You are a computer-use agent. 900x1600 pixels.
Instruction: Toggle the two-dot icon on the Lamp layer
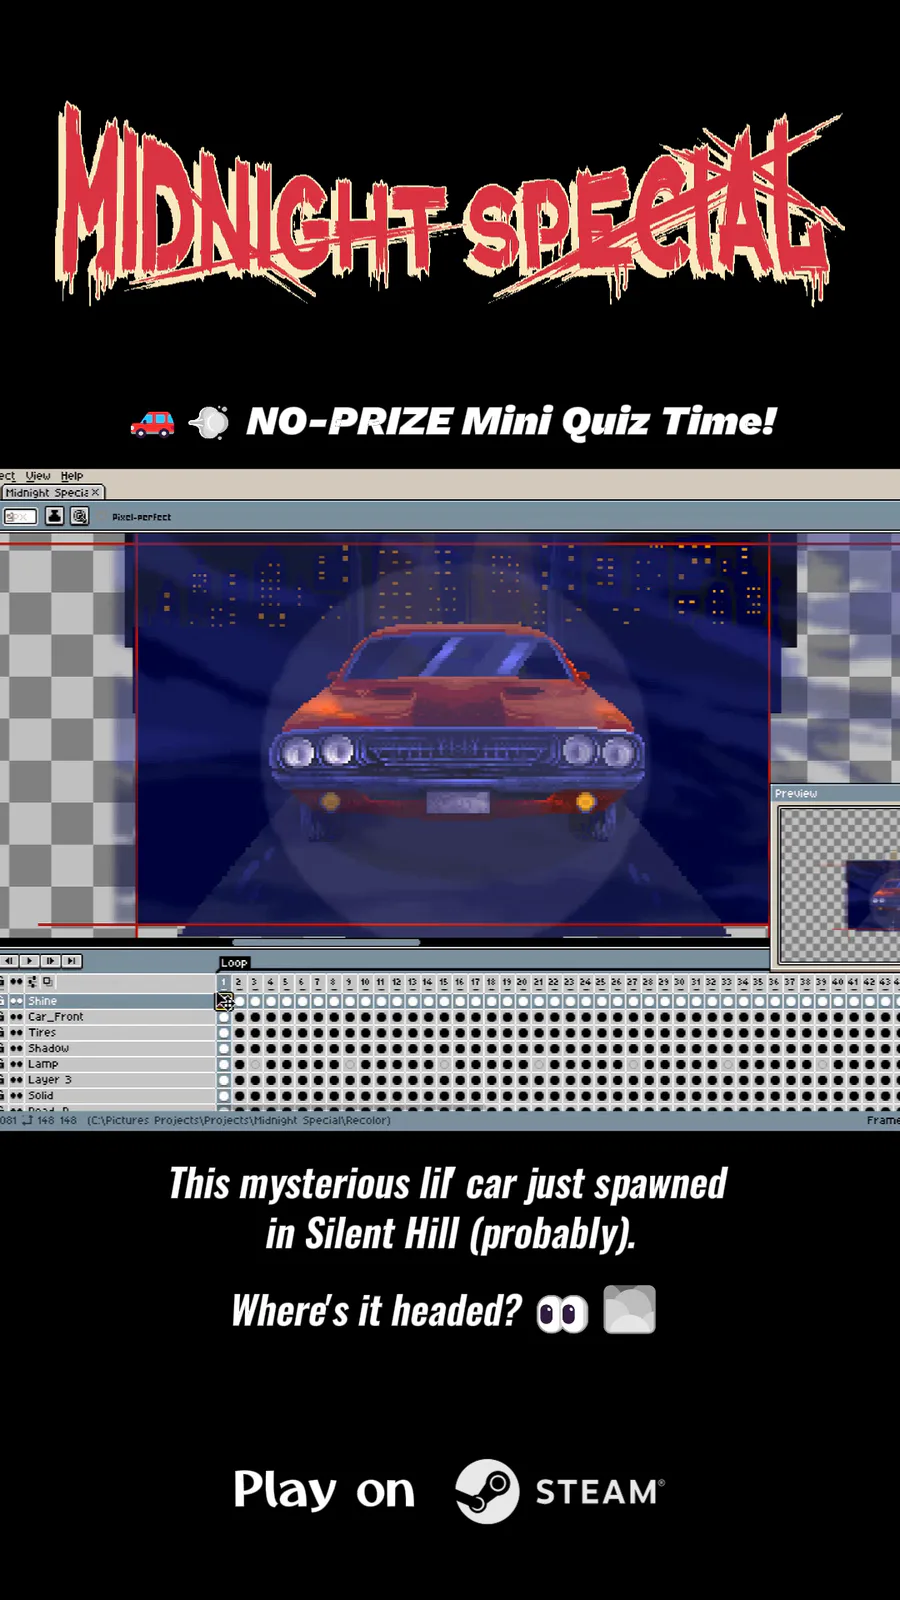pos(16,1064)
